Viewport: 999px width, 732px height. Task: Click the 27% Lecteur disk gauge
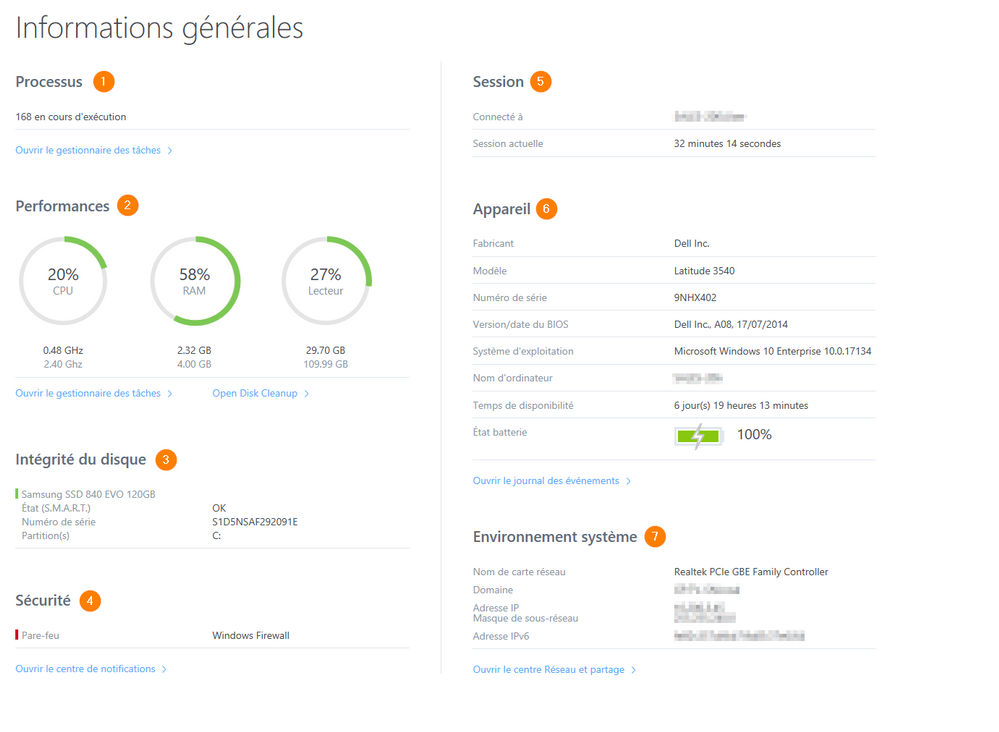click(x=326, y=281)
